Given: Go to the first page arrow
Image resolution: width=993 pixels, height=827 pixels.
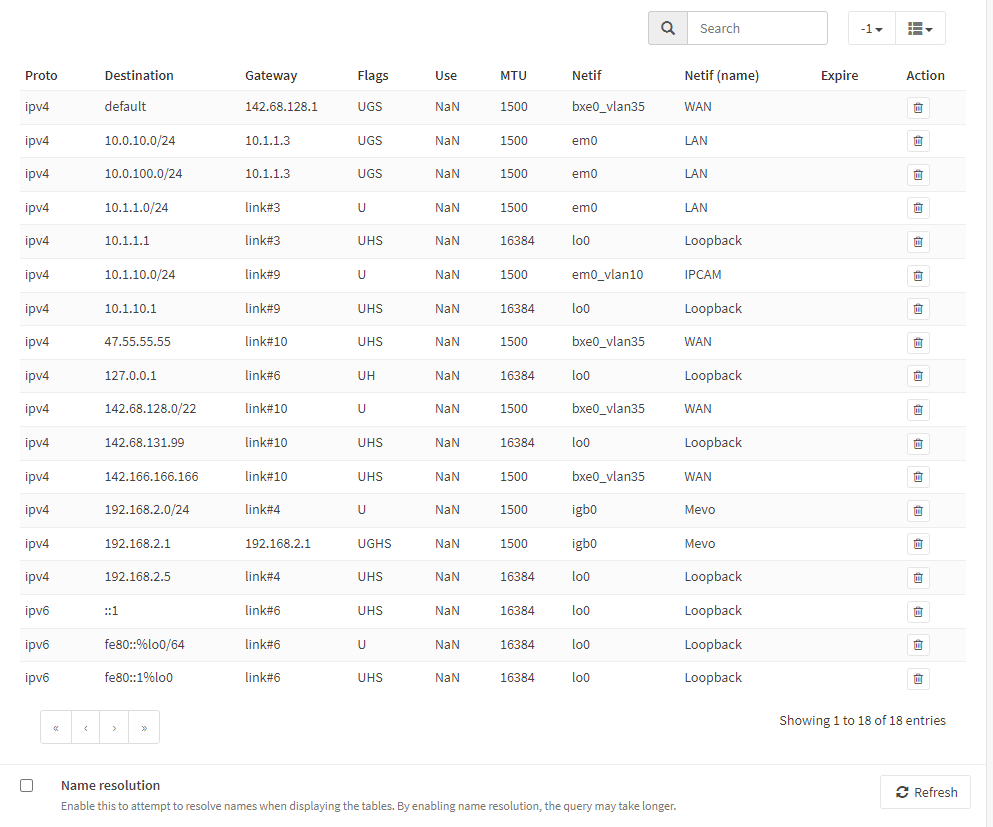Looking at the screenshot, I should coord(56,728).
